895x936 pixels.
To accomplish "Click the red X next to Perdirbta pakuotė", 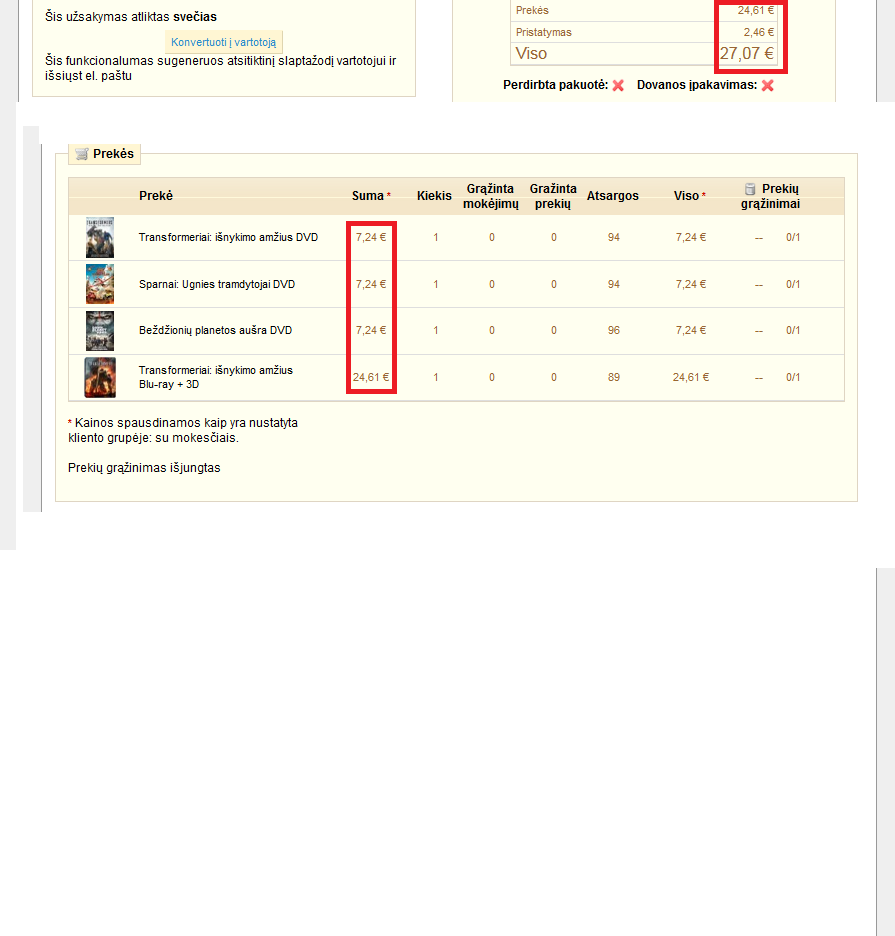I will (618, 85).
